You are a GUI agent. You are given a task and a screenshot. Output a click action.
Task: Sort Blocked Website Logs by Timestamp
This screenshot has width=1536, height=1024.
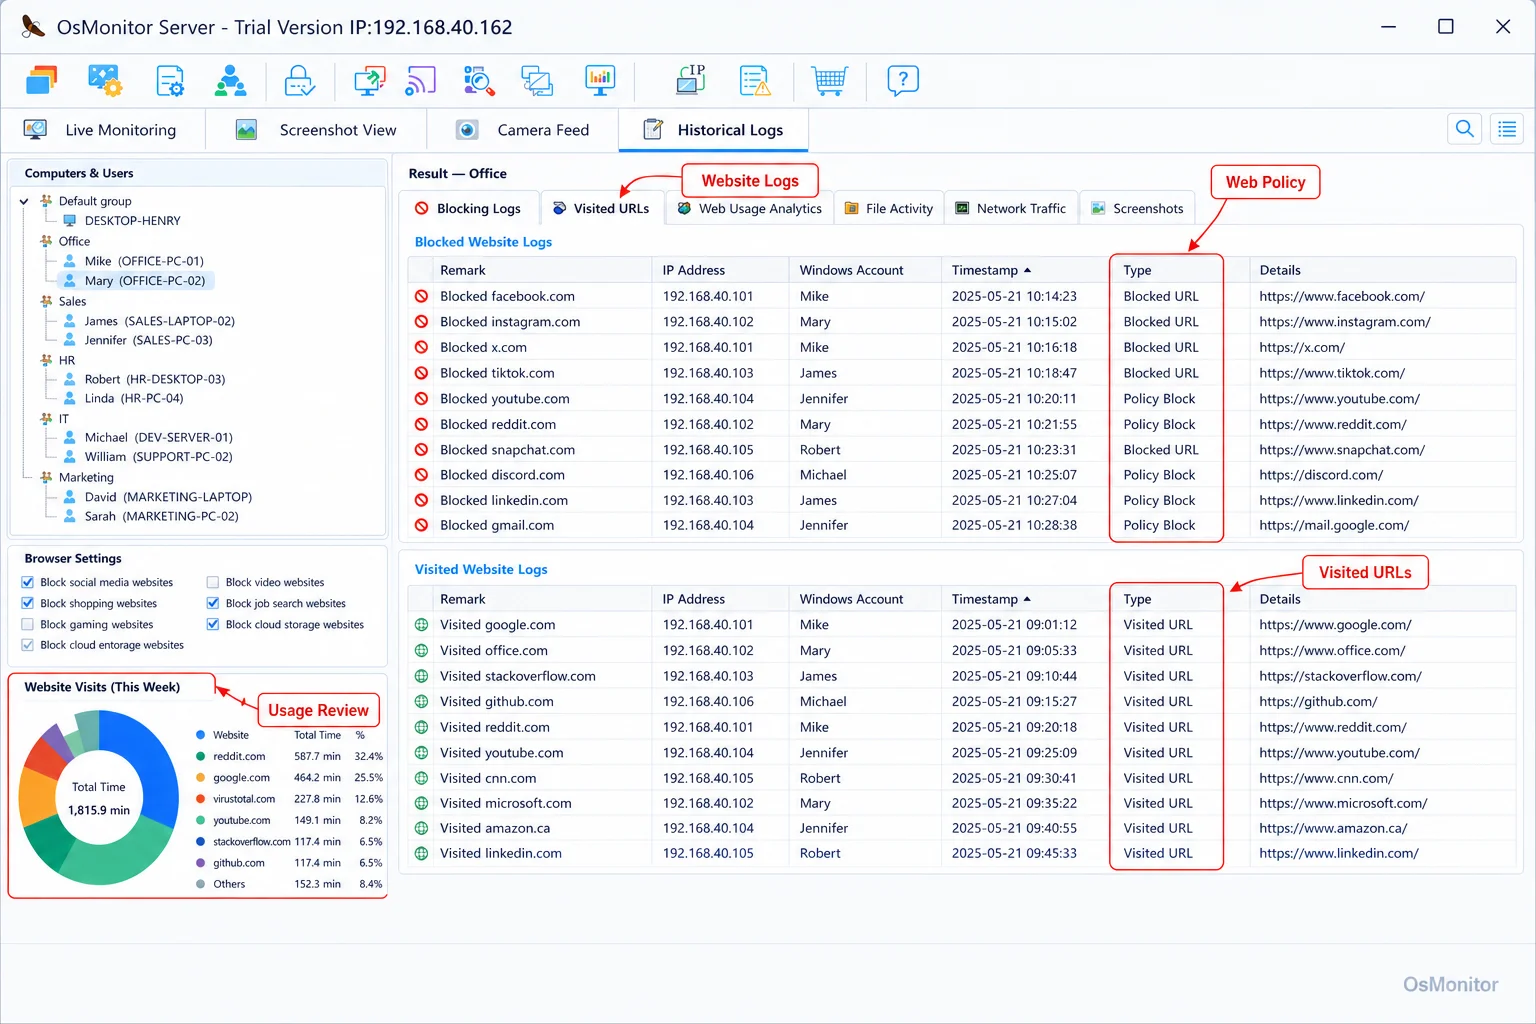991,270
